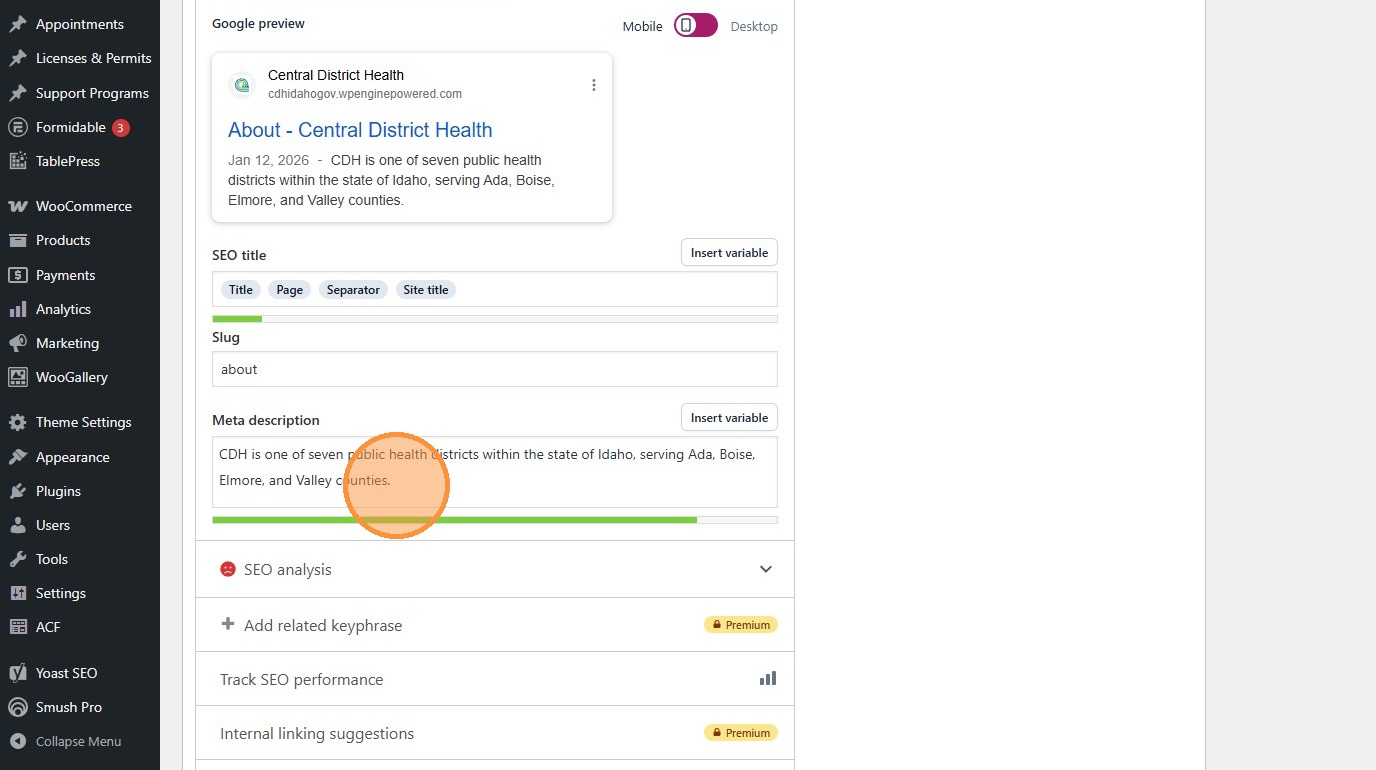Screen dimensions: 1376x770
Task: Open Formidable via its sidebar icon
Action: [17, 127]
